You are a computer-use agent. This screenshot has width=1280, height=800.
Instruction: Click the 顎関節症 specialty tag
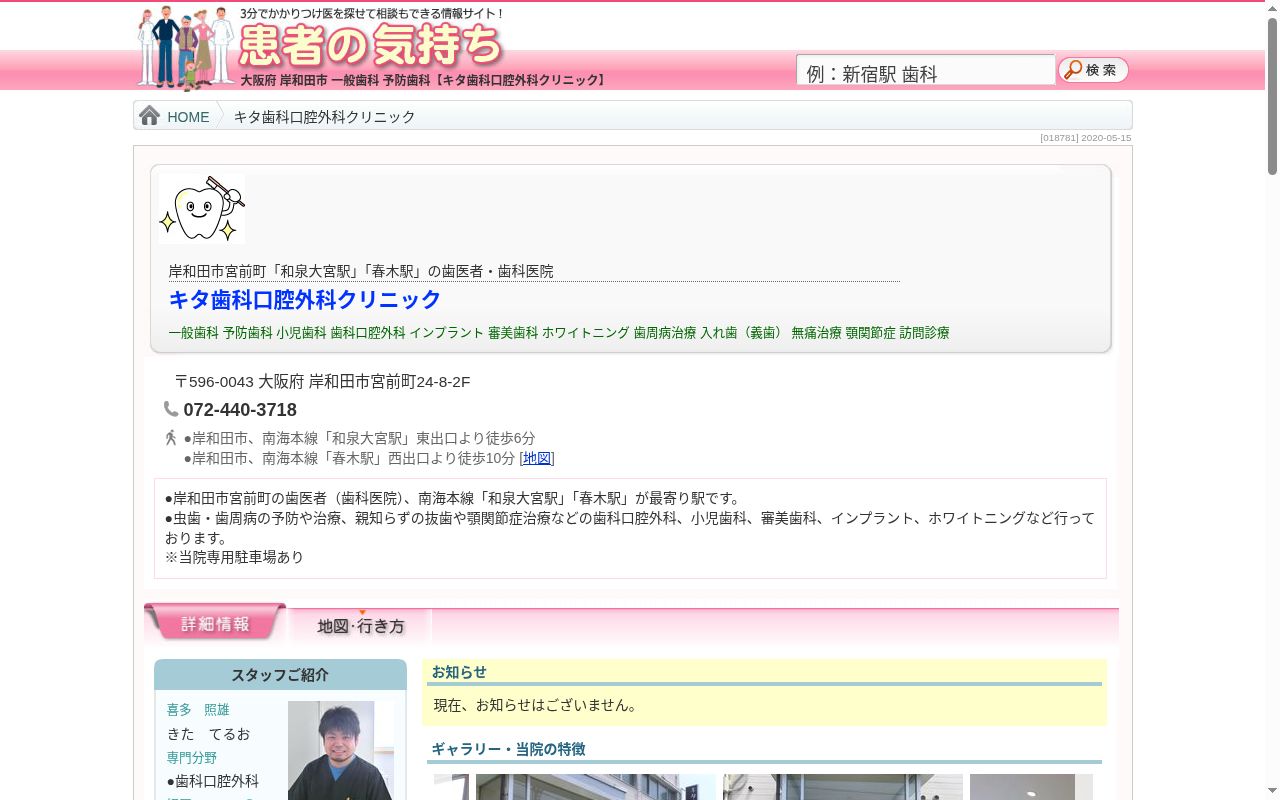[x=871, y=333]
